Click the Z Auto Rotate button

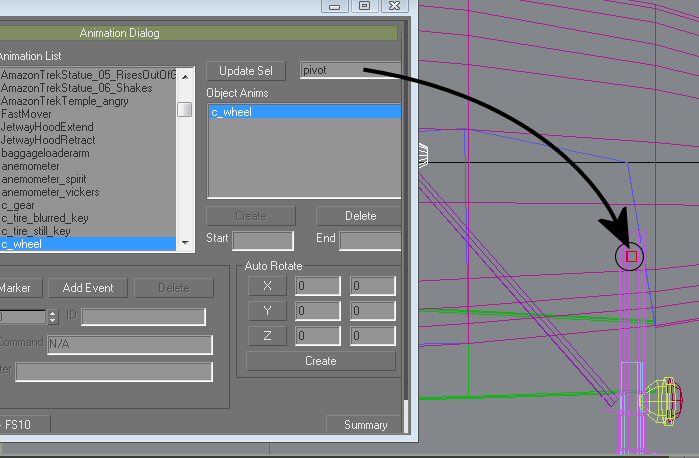pos(267,336)
